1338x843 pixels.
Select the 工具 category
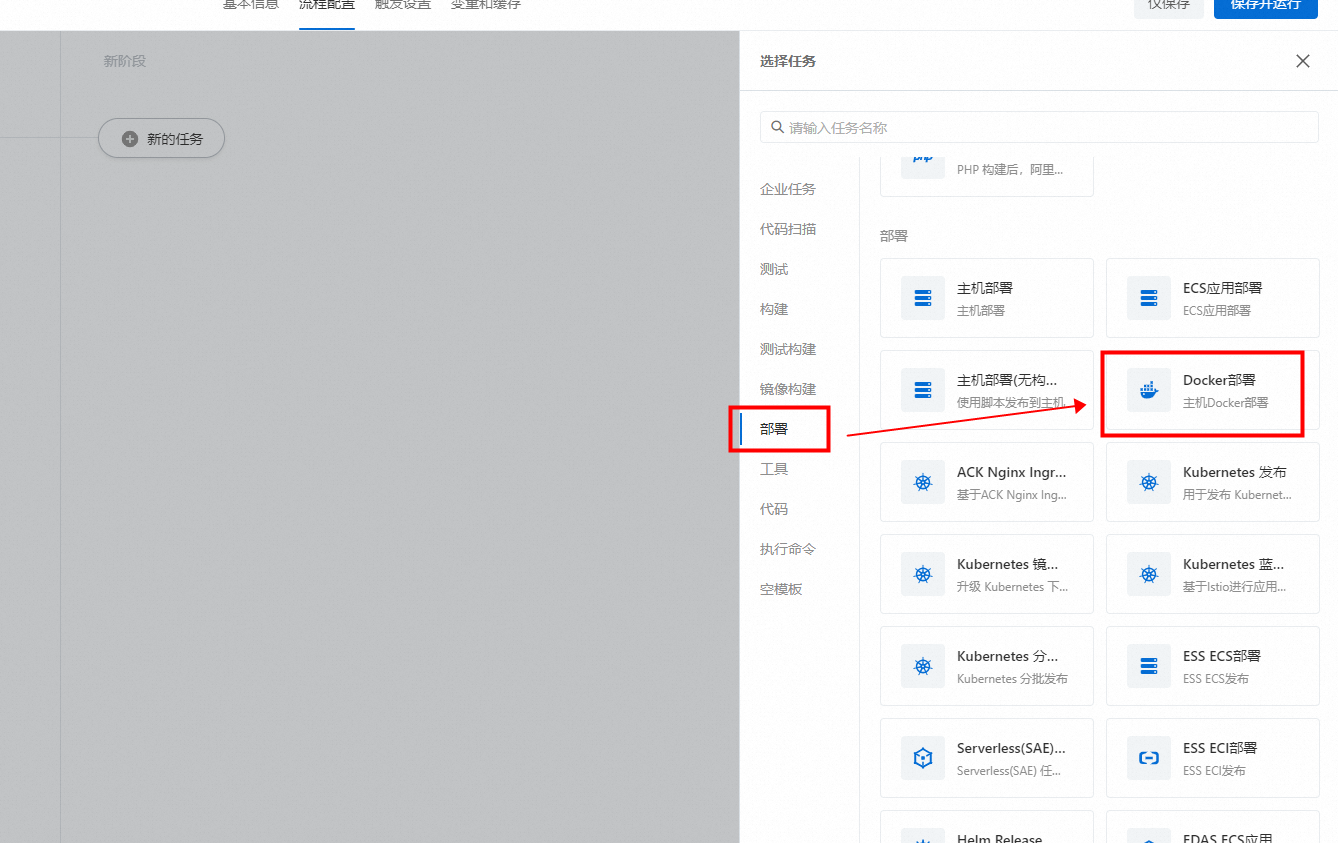point(774,469)
